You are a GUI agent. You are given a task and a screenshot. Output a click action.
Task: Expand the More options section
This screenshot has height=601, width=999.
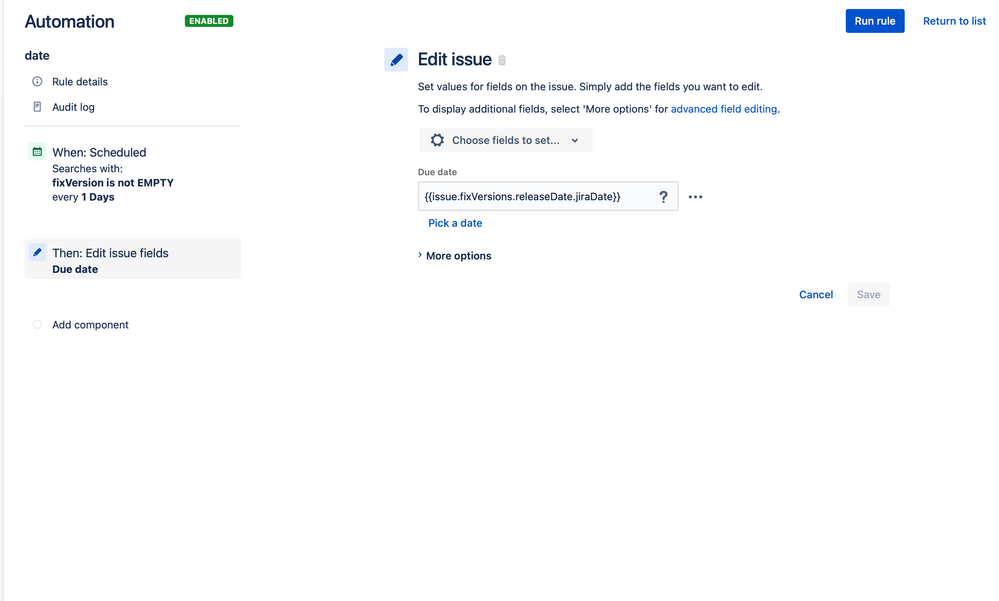pos(456,256)
